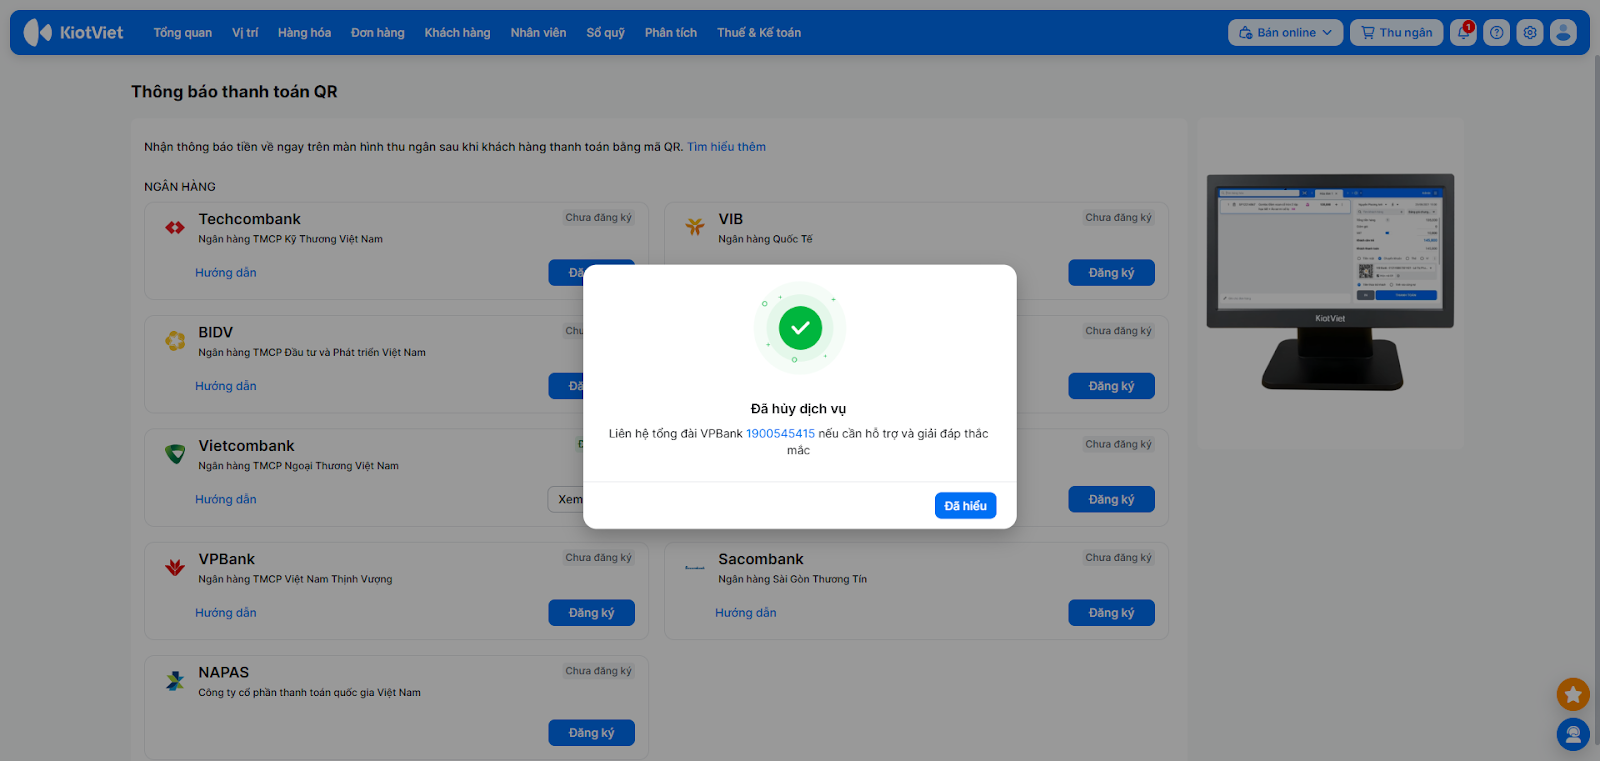Click the VIB logo icon
Viewport: 1600px width, 761px height.
695,227
